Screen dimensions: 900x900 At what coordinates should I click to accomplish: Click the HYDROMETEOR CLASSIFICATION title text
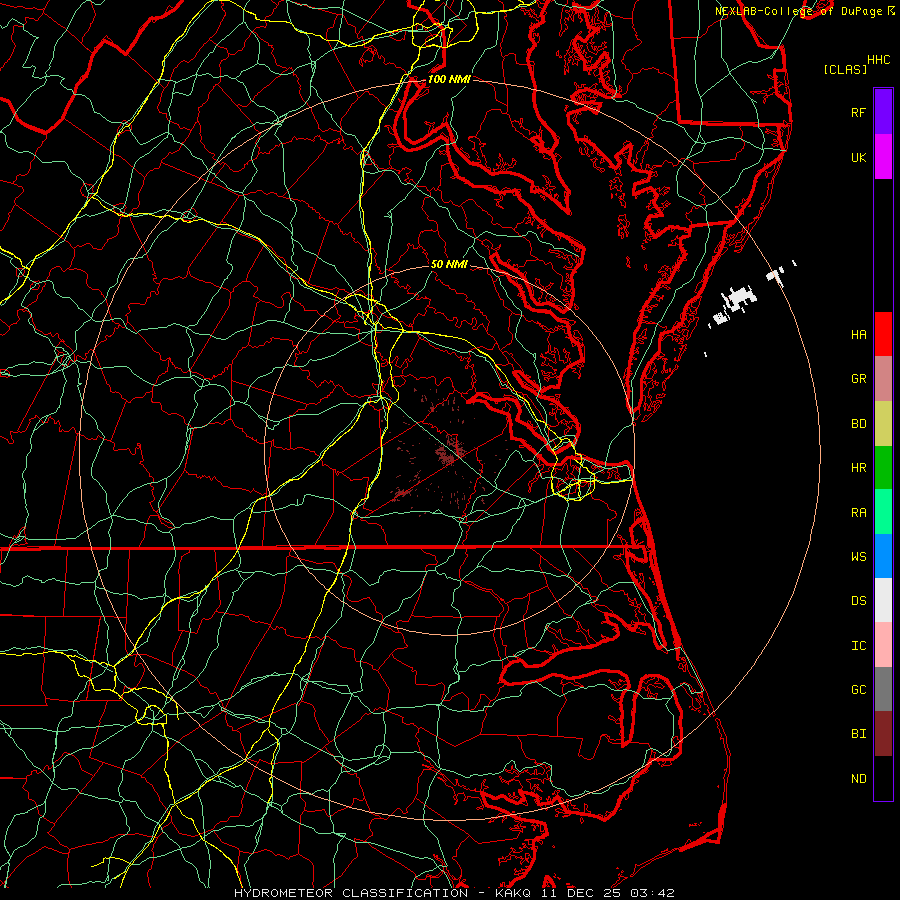[351, 893]
